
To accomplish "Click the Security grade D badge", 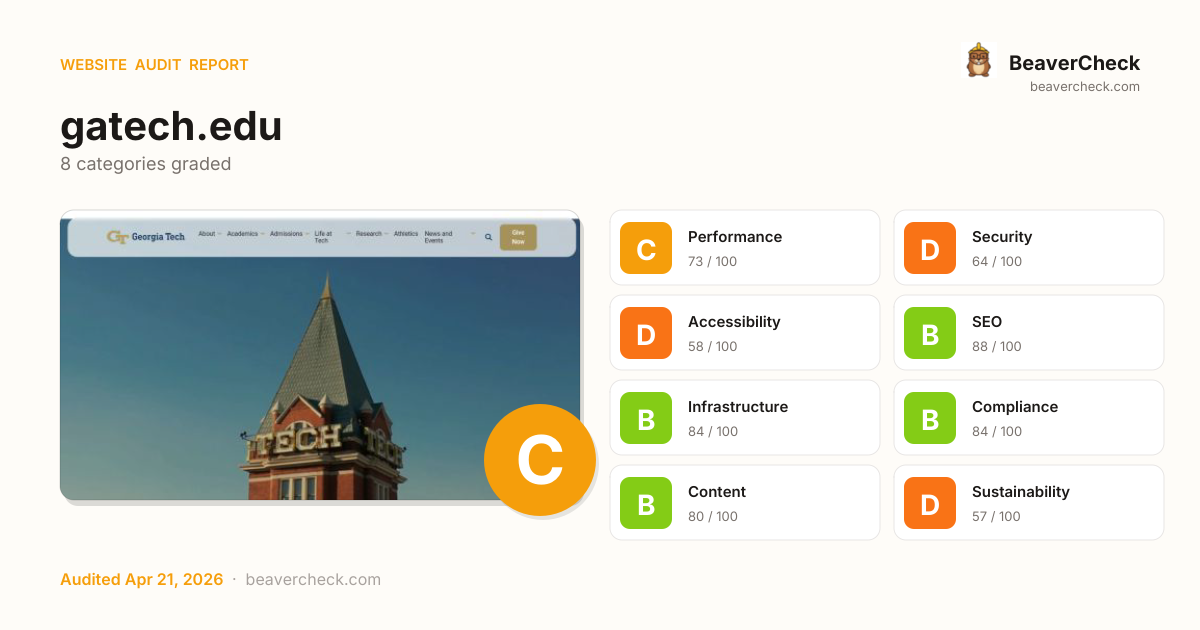I will point(930,248).
